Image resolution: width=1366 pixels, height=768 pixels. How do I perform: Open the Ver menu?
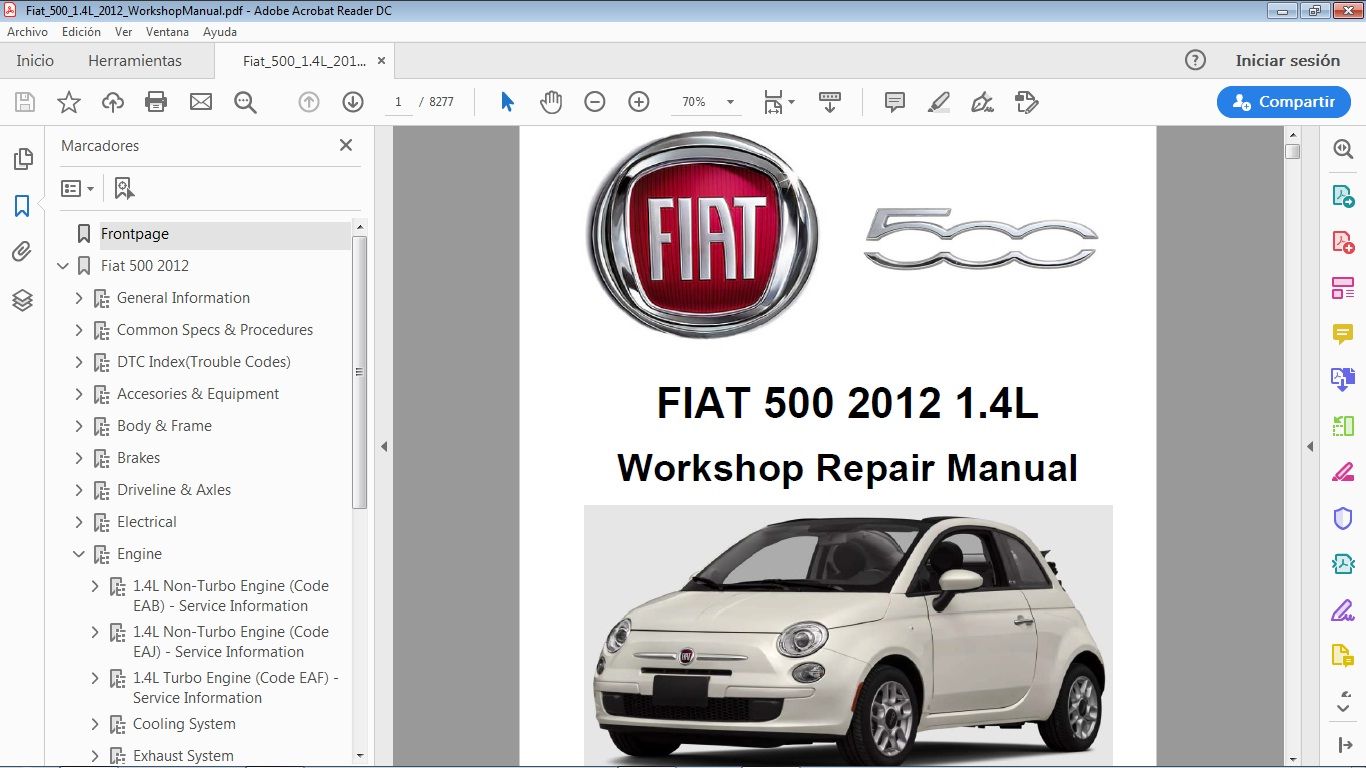click(123, 32)
